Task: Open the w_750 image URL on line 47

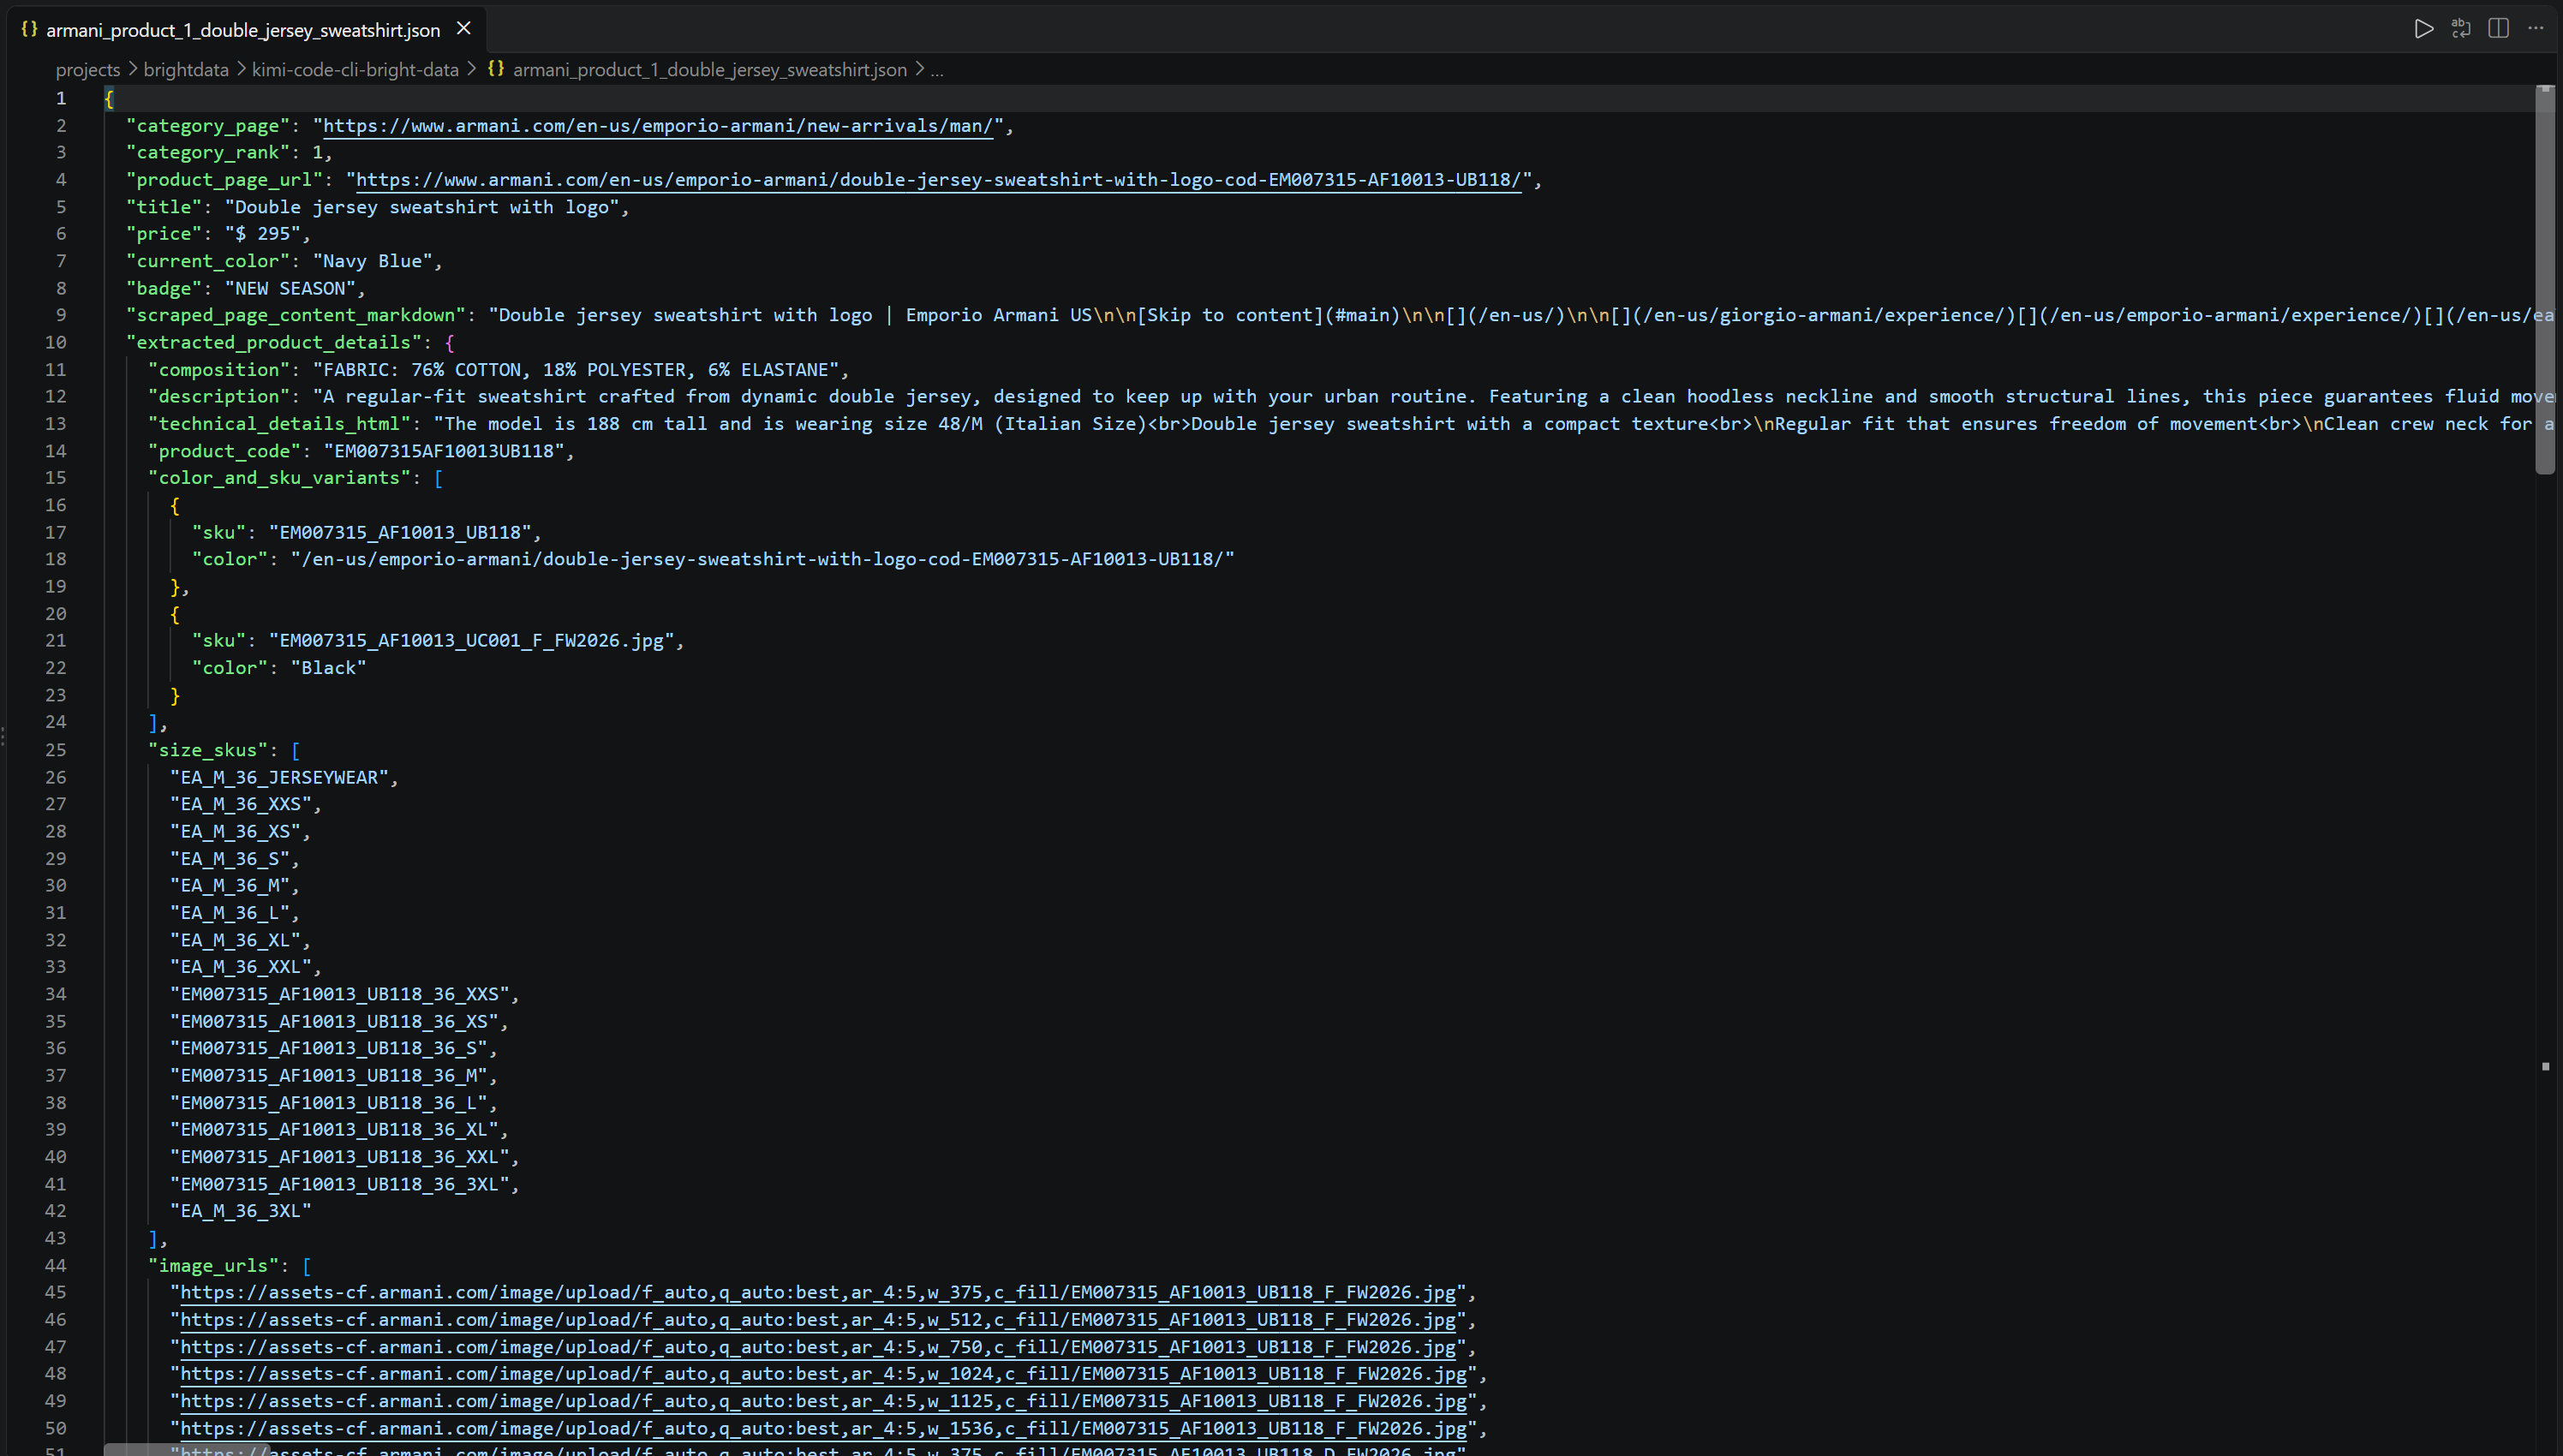Action: coord(818,1347)
